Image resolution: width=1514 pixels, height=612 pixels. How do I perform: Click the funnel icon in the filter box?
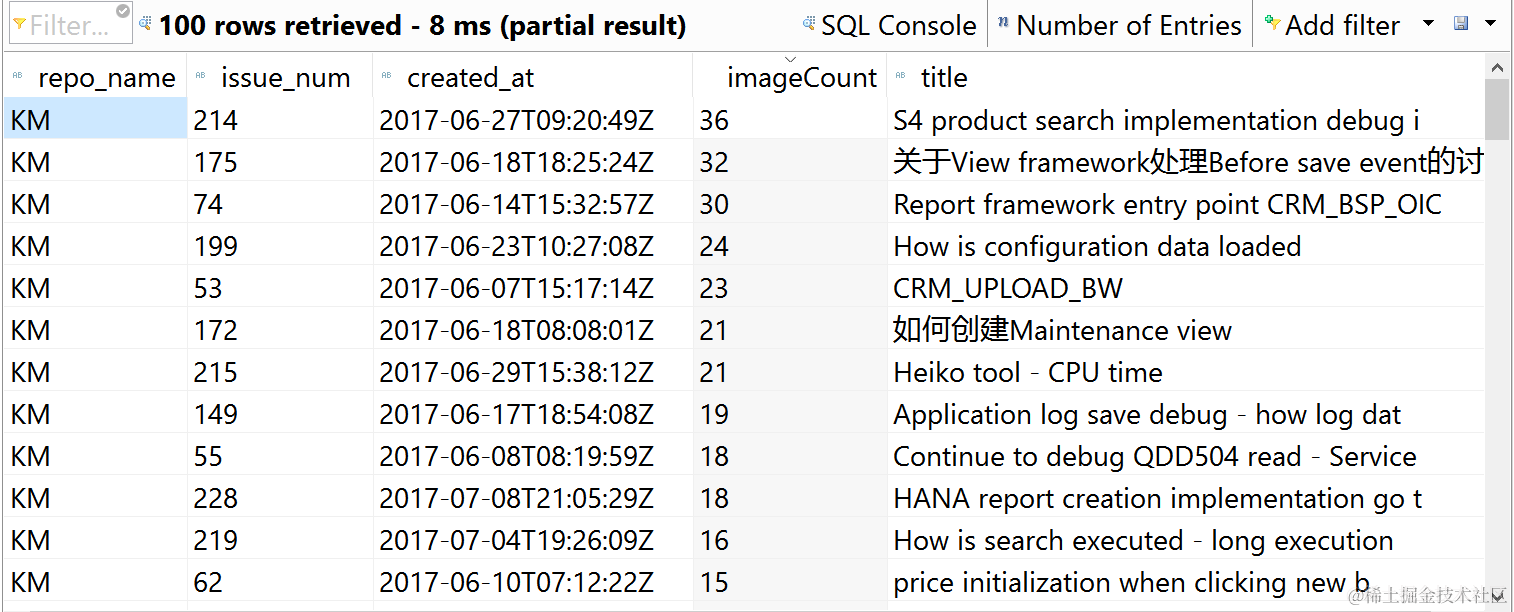click(19, 24)
